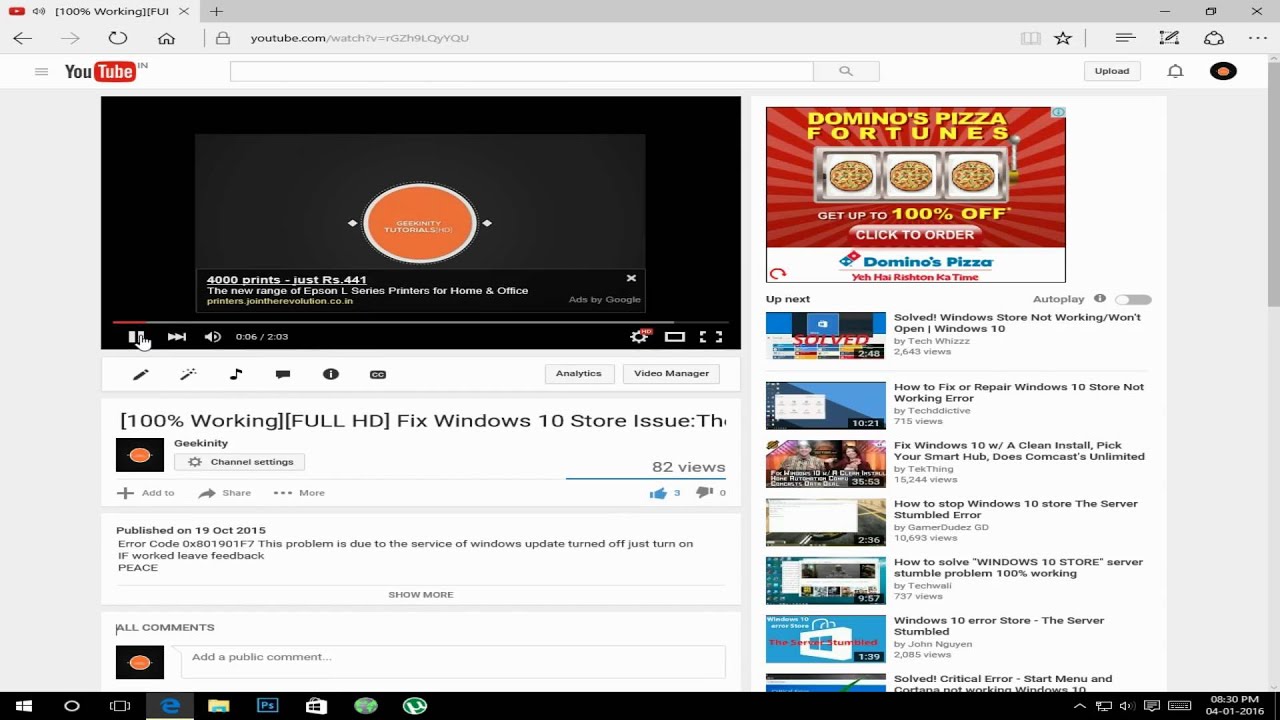Image resolution: width=1280 pixels, height=720 pixels.
Task: Open Edge More actions ellipsis
Action: (x=1258, y=38)
